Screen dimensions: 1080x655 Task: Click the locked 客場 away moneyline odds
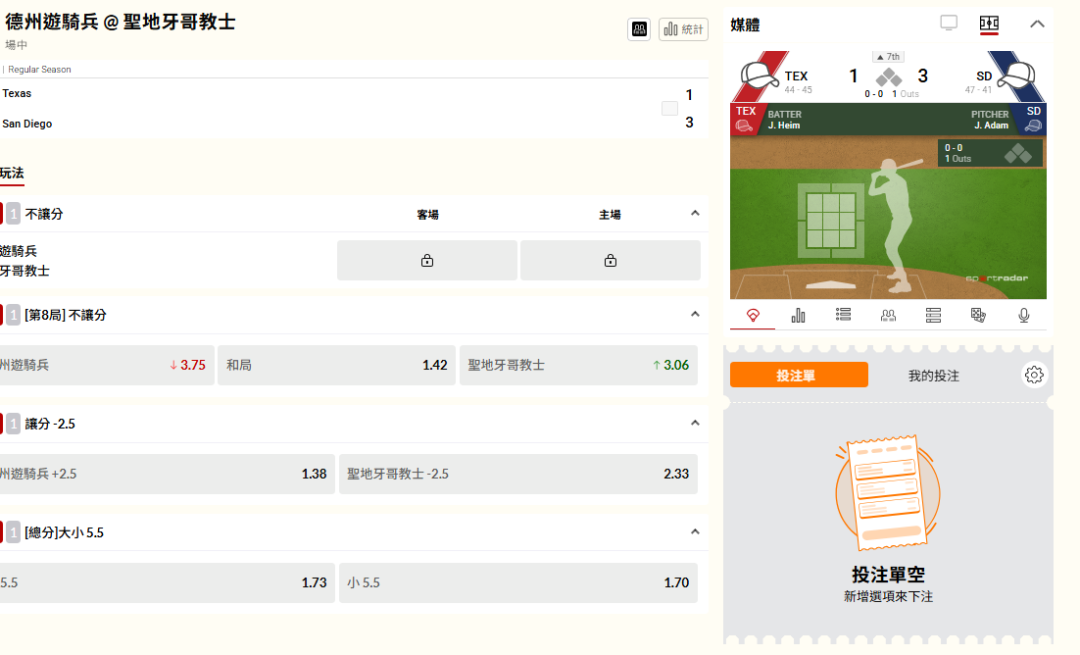tap(427, 260)
